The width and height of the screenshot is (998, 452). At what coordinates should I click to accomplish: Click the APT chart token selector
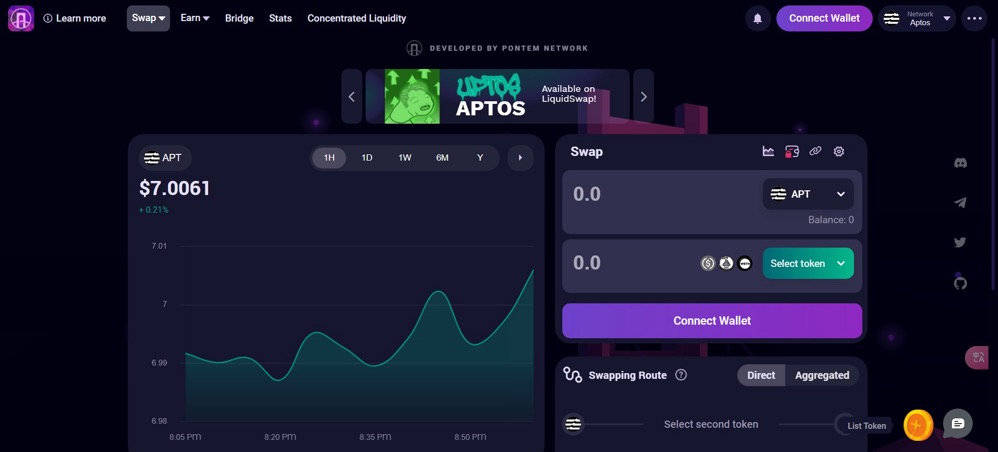click(165, 158)
